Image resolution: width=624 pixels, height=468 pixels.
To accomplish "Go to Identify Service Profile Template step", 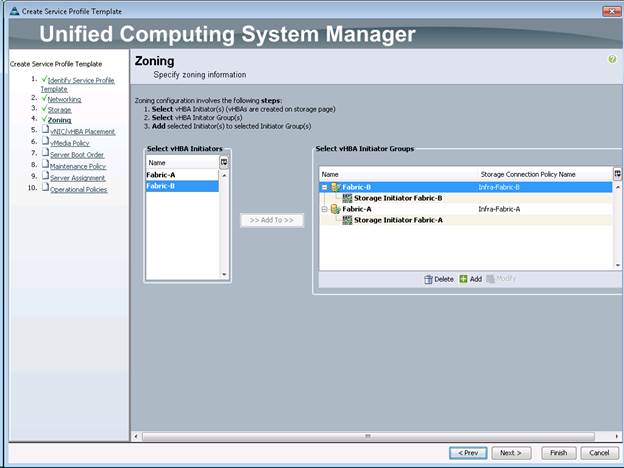I will tap(78, 85).
